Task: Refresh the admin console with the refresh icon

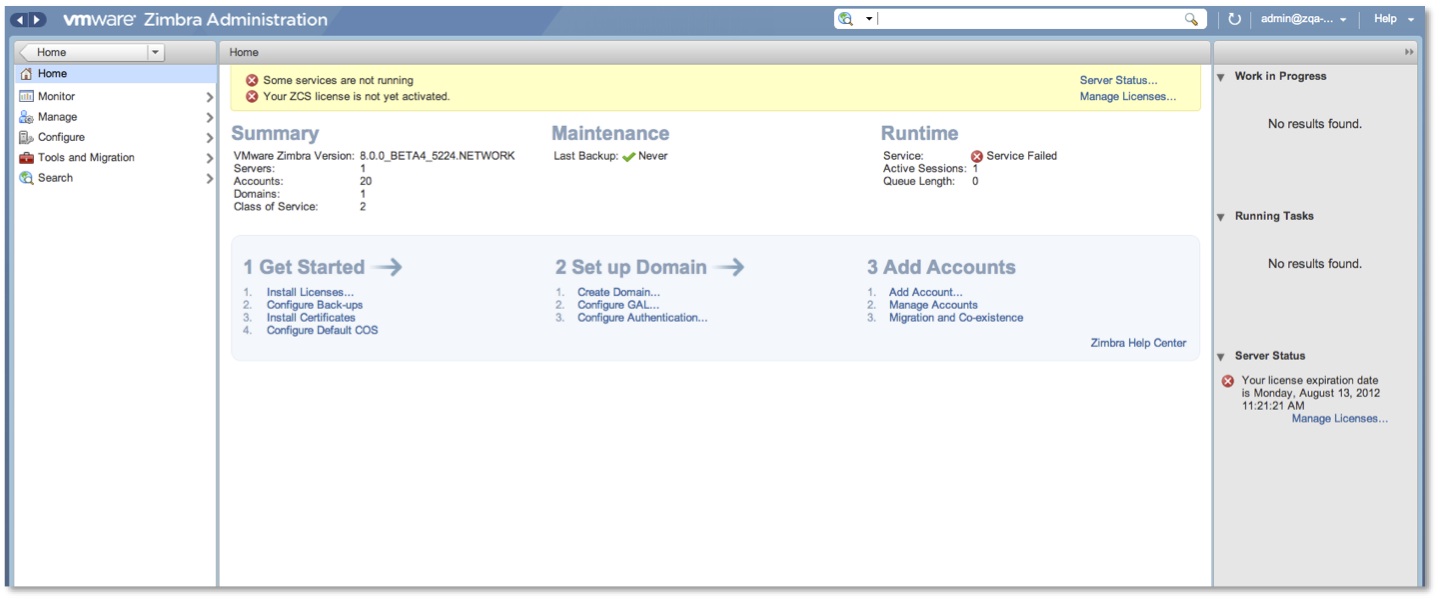Action: pyautogui.click(x=1234, y=19)
